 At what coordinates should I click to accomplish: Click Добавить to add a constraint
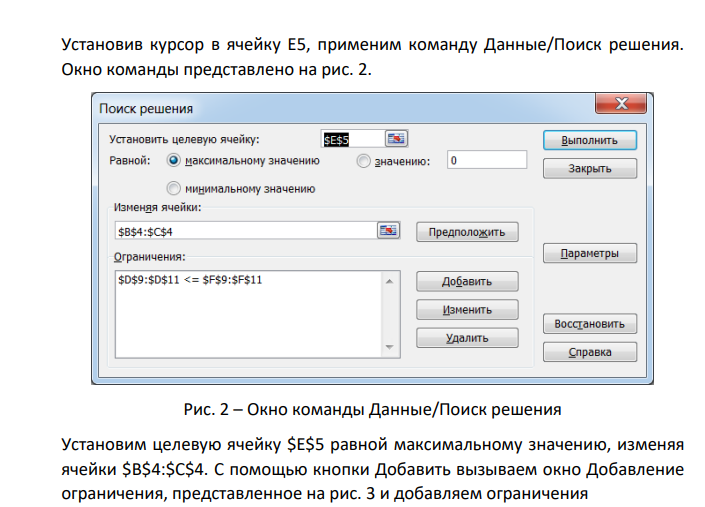pyautogui.click(x=467, y=281)
